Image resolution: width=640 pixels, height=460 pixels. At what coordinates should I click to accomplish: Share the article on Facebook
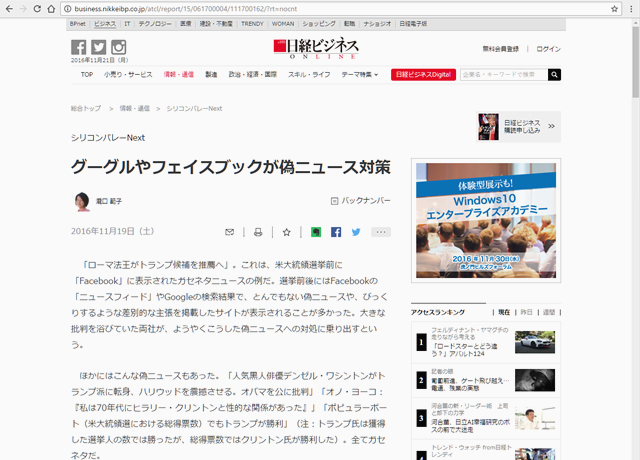pyautogui.click(x=336, y=232)
